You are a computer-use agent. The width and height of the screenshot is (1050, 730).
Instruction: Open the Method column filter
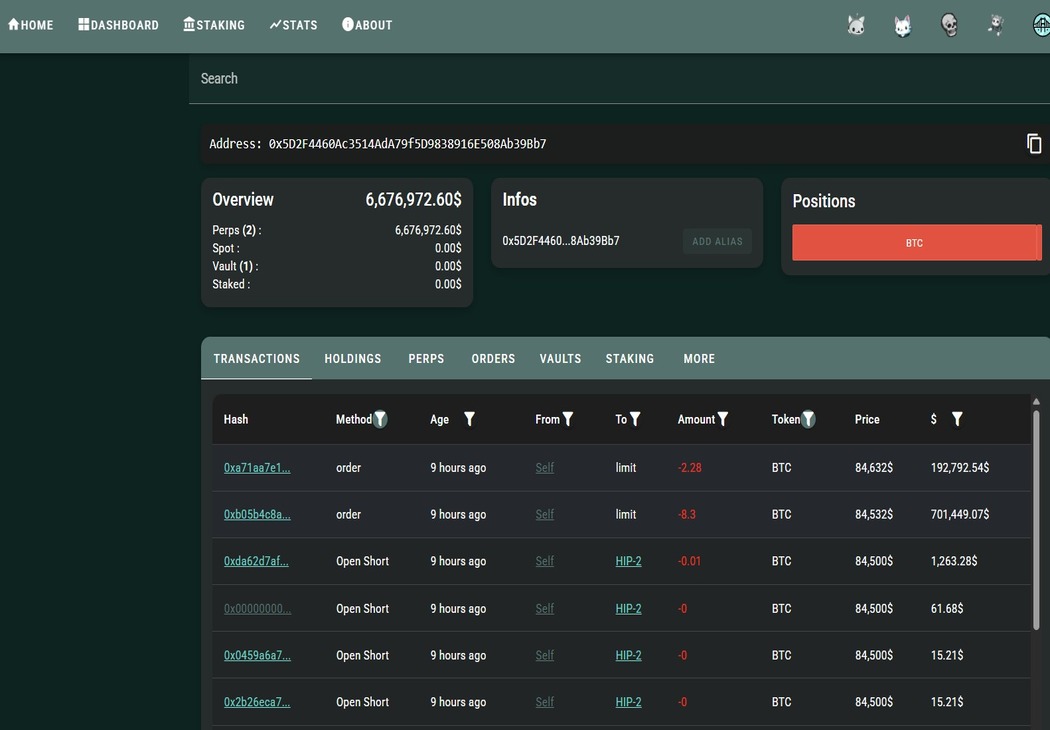click(380, 419)
